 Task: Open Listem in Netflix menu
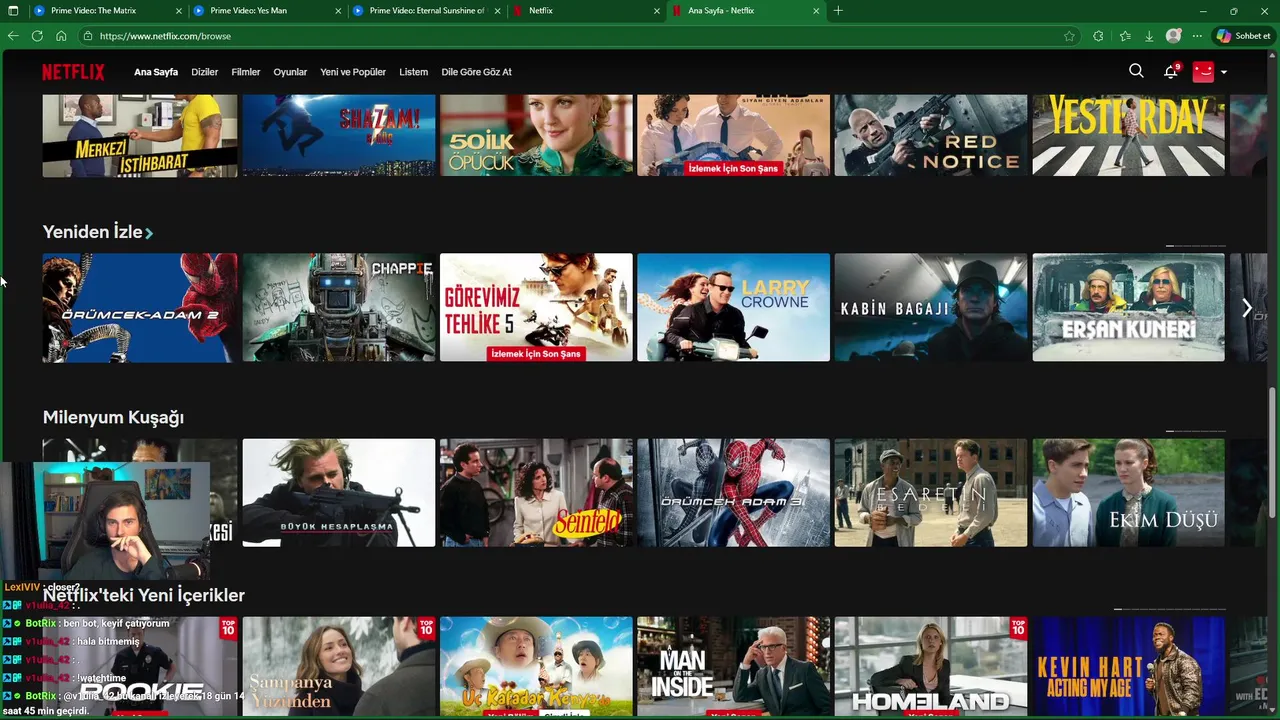[x=413, y=72]
